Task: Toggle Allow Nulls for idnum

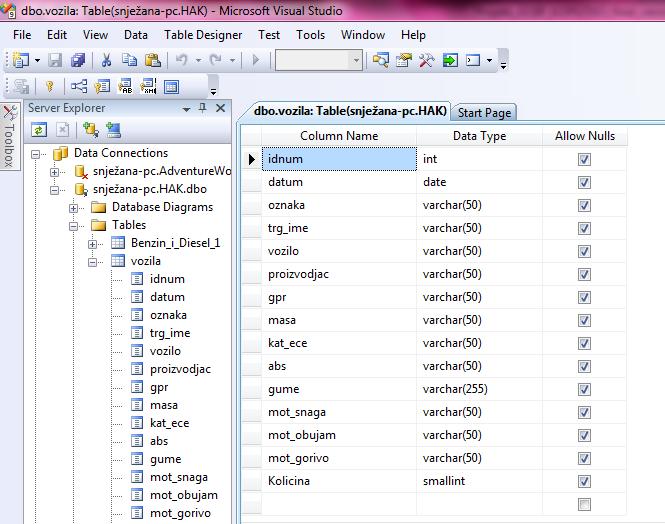Action: (x=584, y=159)
